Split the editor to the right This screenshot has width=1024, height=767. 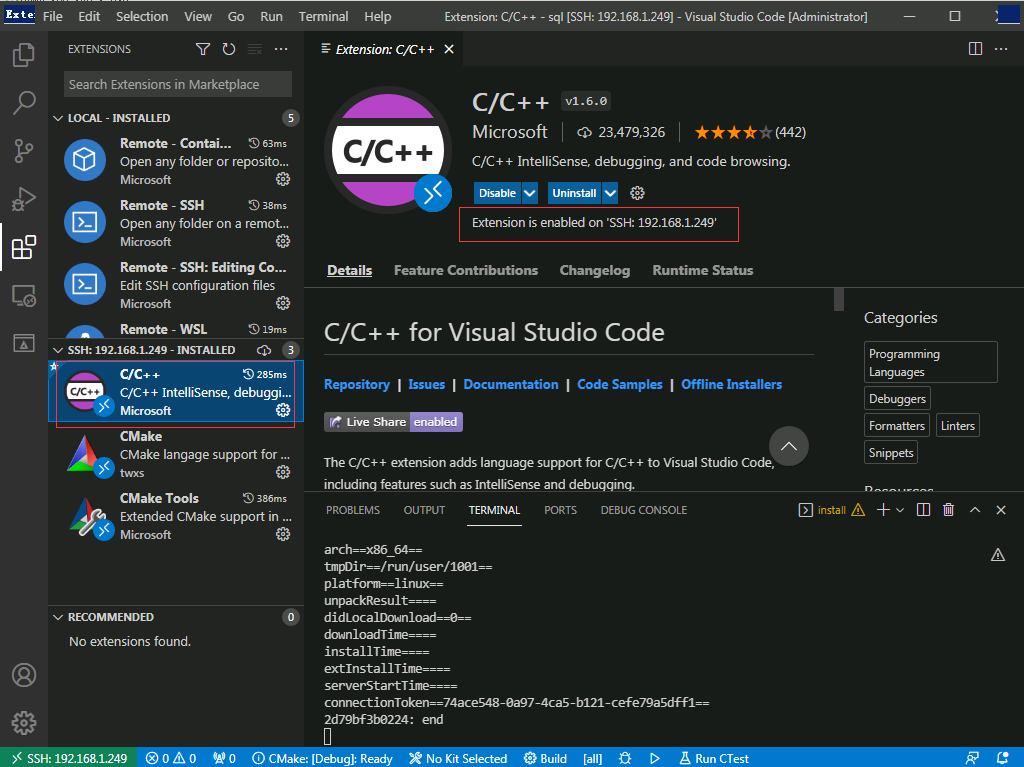click(975, 49)
